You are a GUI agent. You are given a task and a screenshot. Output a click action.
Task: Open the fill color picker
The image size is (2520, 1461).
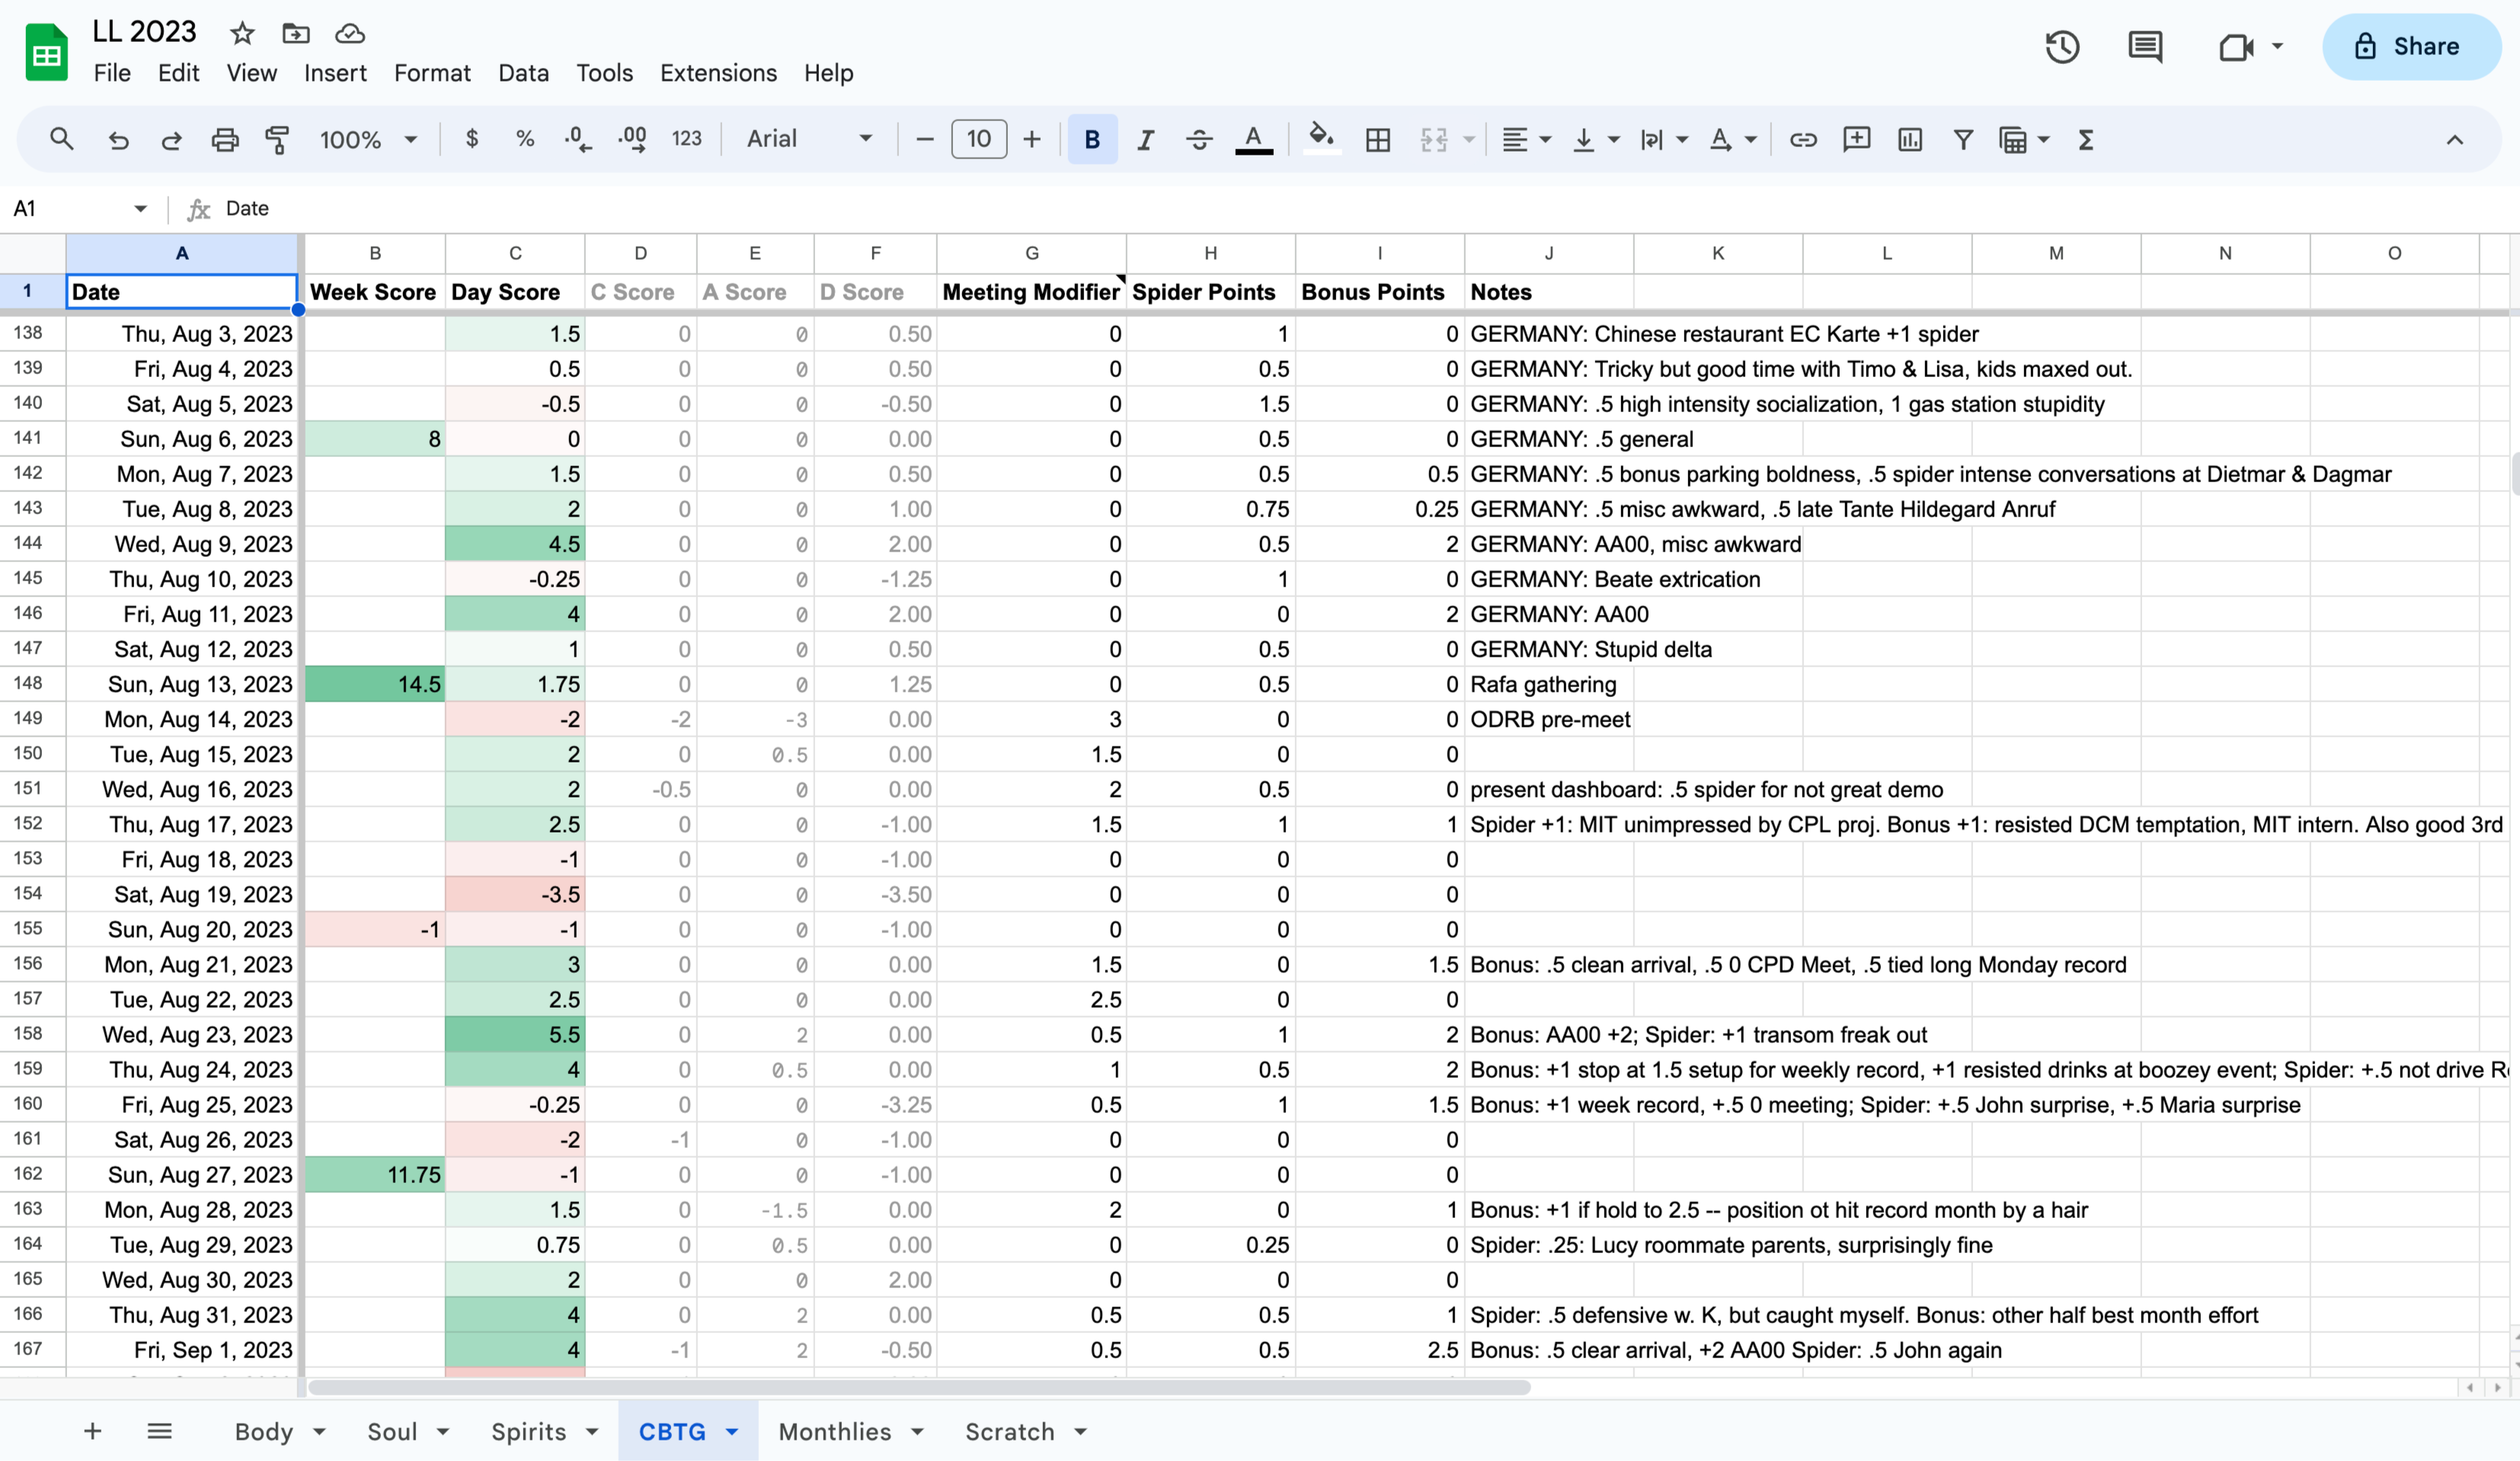[x=1322, y=139]
